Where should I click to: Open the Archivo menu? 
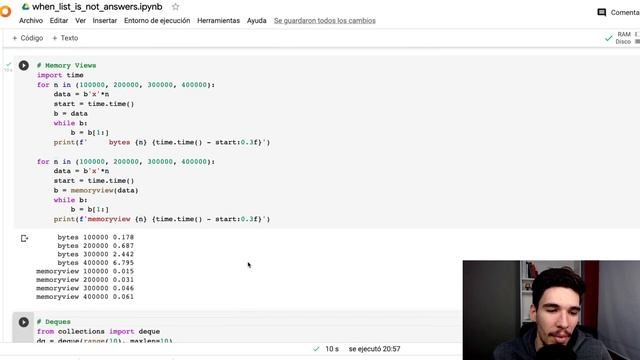click(31, 20)
